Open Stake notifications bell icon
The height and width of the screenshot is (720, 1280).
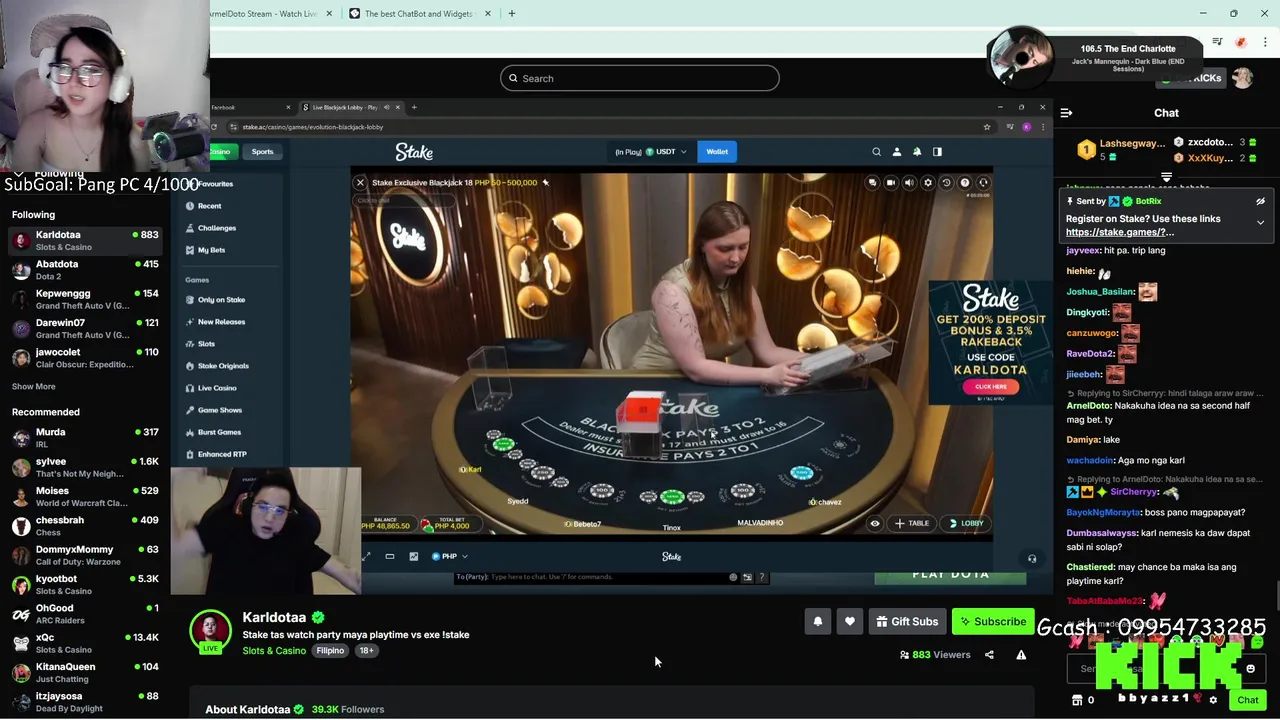coord(916,152)
